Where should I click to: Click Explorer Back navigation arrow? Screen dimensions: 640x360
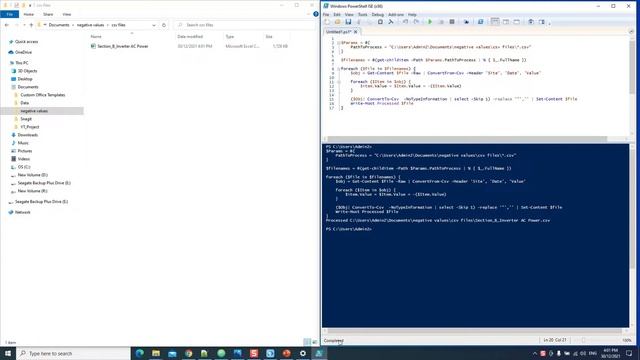pos(7,25)
